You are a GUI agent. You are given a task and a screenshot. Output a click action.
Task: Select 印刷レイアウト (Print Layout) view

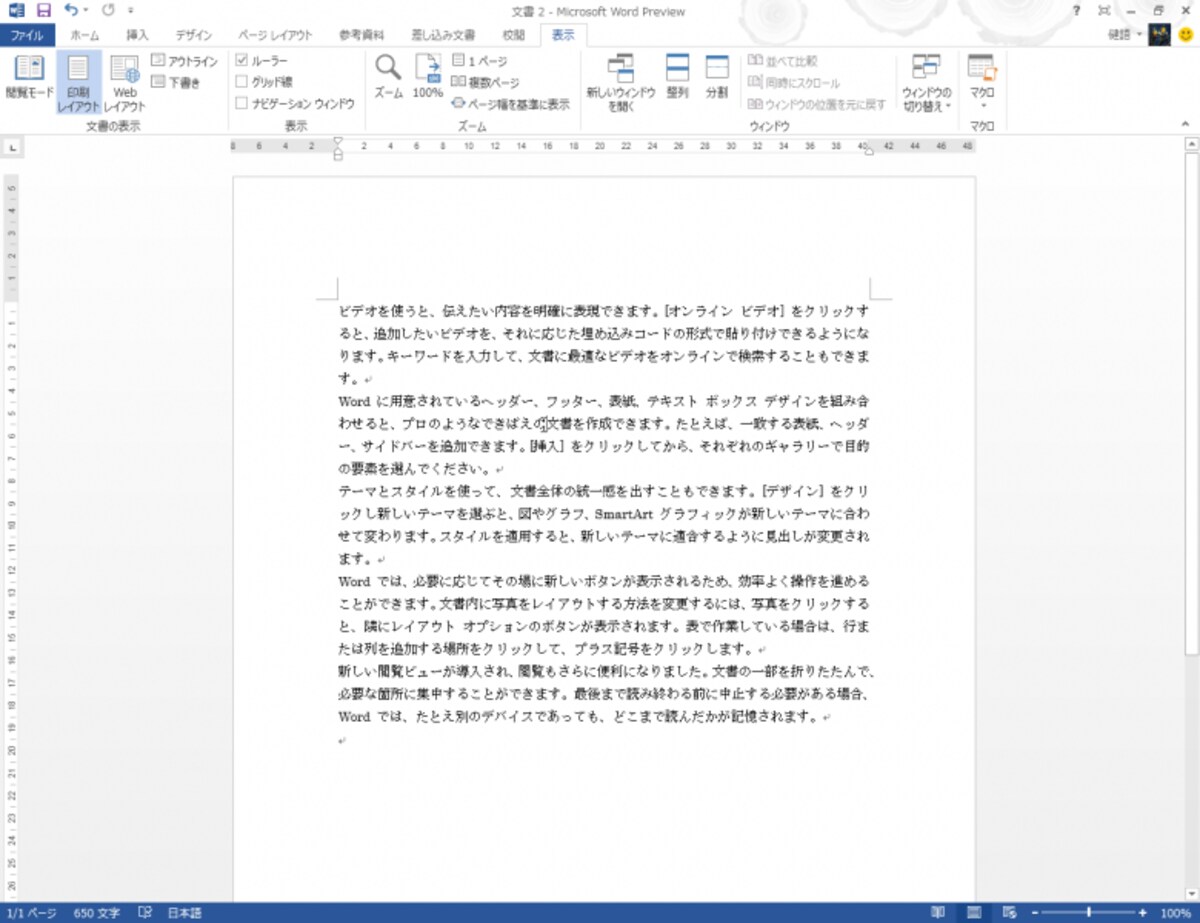[x=78, y=83]
